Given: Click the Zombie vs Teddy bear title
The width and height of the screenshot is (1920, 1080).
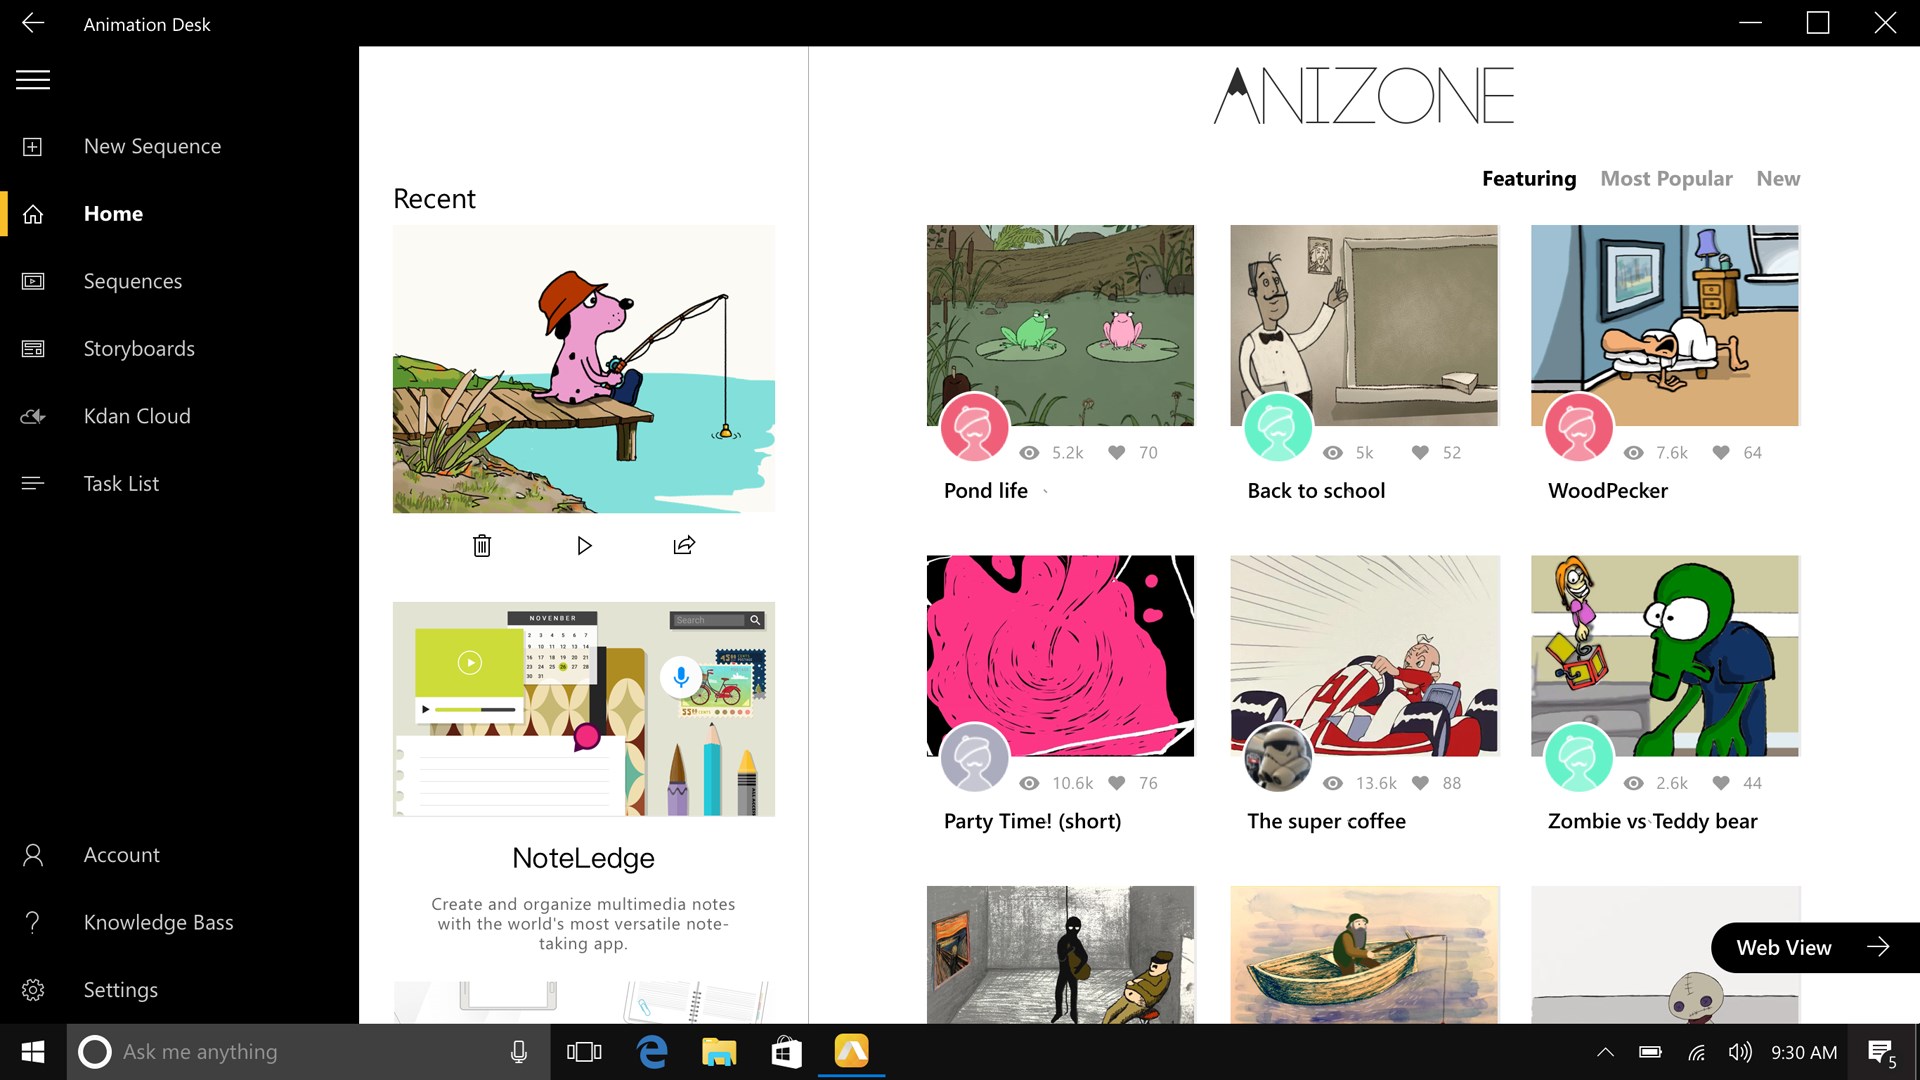Looking at the screenshot, I should coord(1652,821).
